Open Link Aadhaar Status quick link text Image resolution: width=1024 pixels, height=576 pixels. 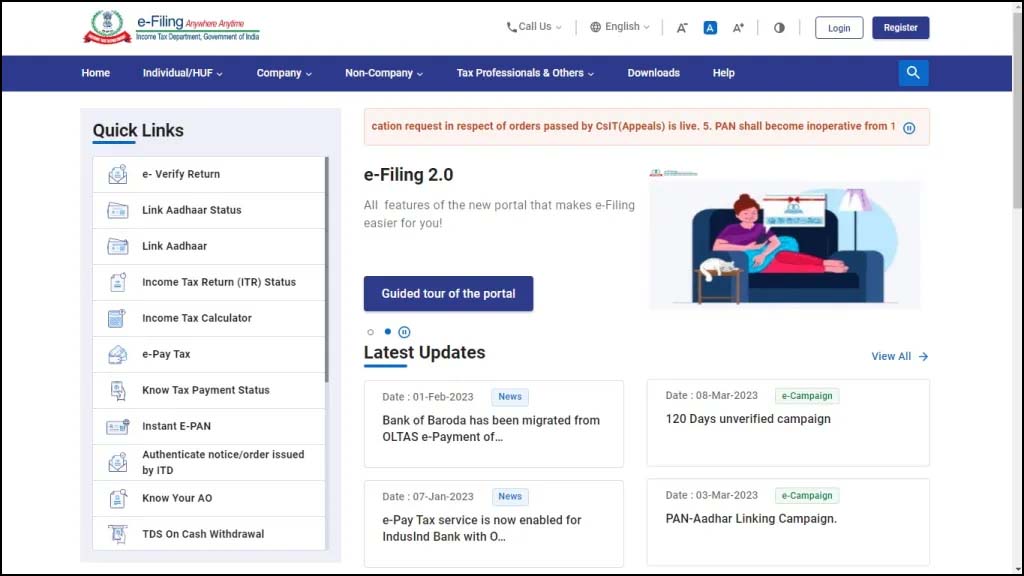point(192,210)
